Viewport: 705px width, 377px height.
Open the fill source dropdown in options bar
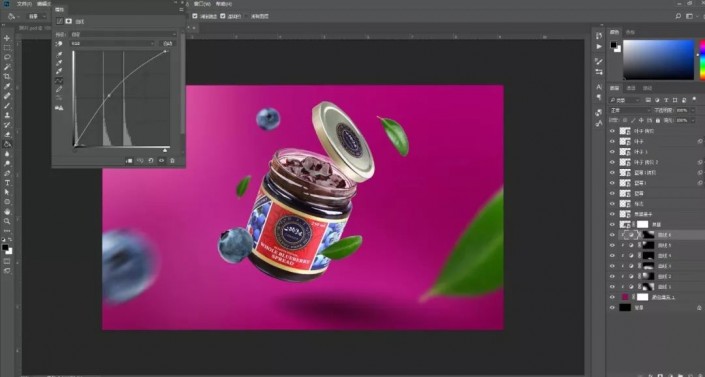(x=37, y=16)
